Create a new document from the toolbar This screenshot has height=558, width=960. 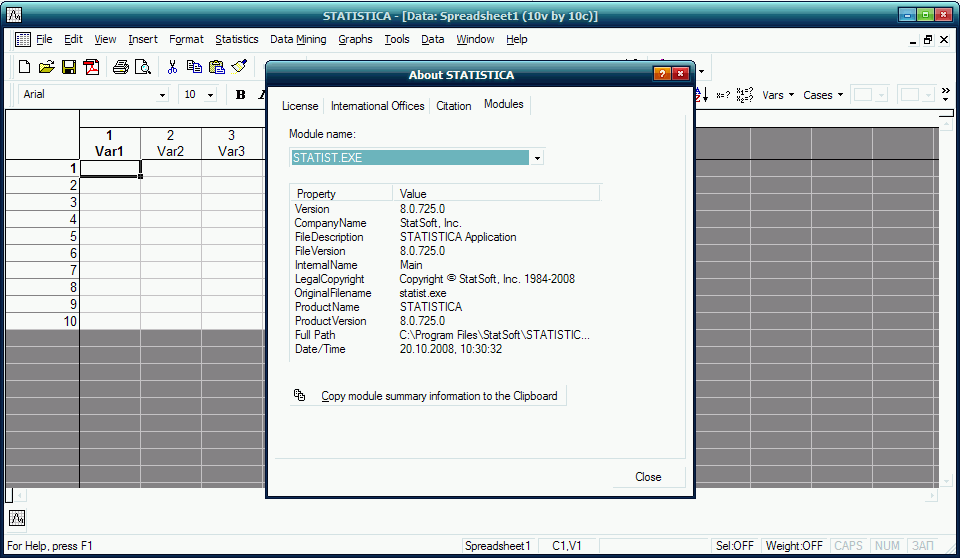[x=24, y=67]
